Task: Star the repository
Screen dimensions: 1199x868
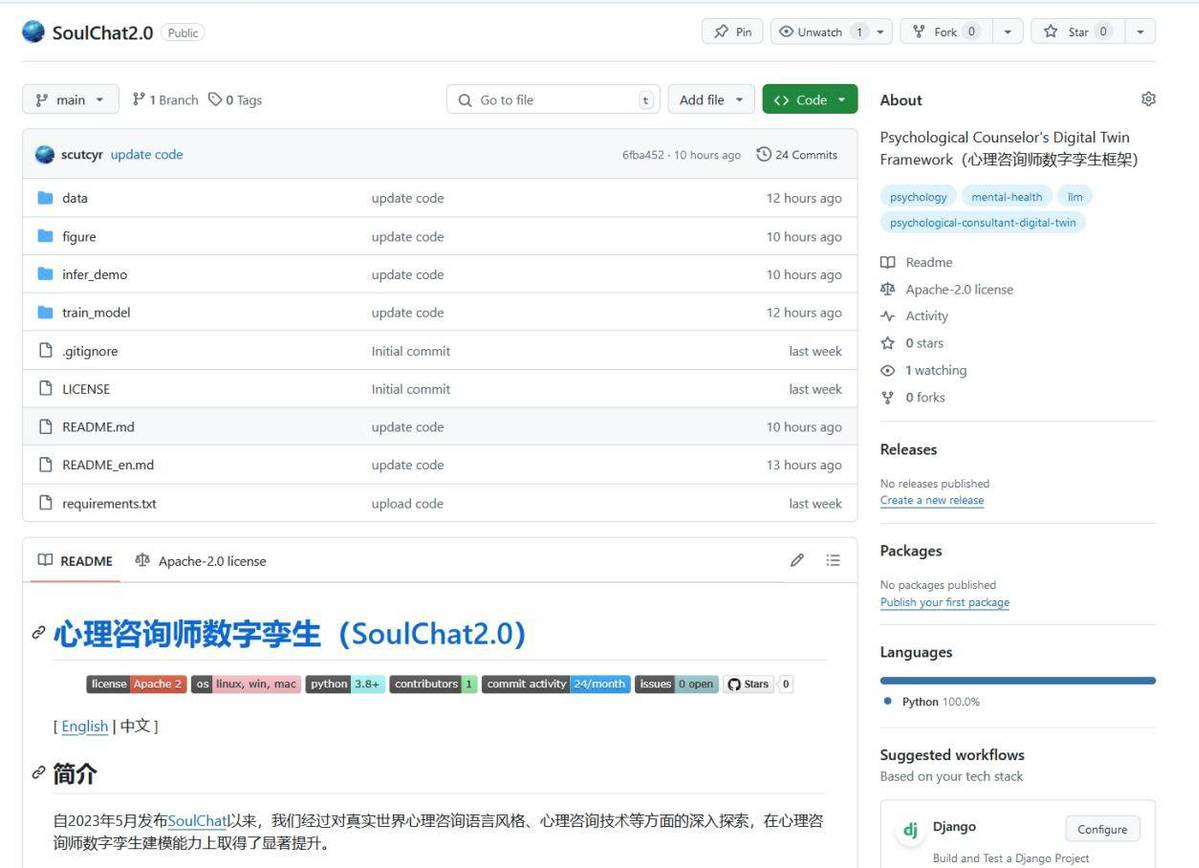Action: click(x=1078, y=31)
